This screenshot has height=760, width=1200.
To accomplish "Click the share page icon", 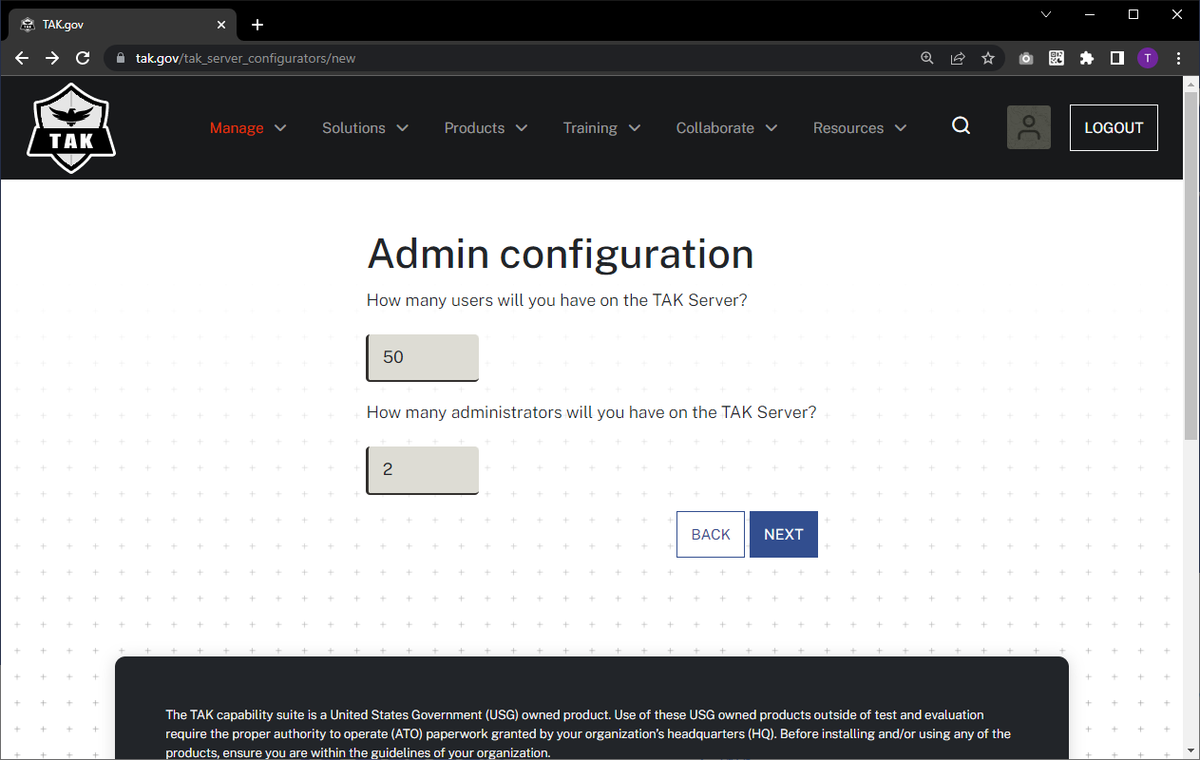I will click(x=957, y=58).
